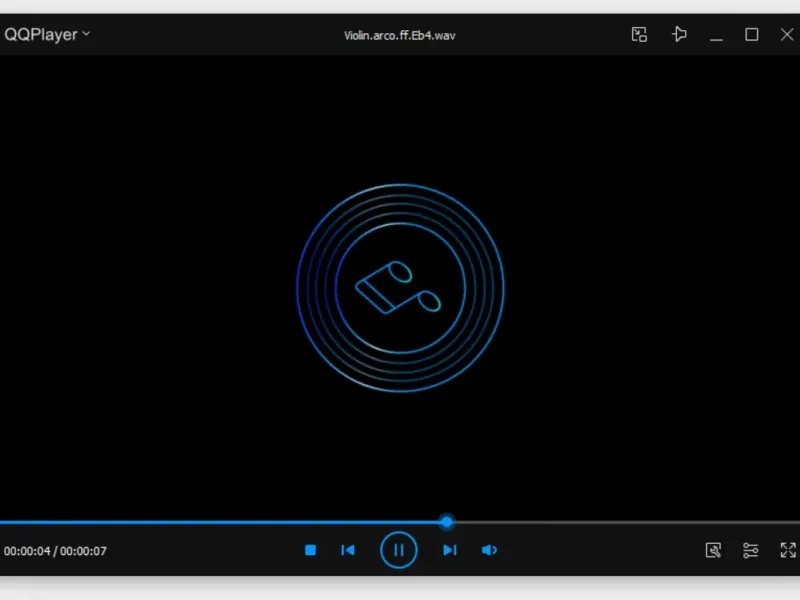Click the Violin.arco.ff.Eb4.wav title text
This screenshot has height=600, width=800.
[x=399, y=35]
